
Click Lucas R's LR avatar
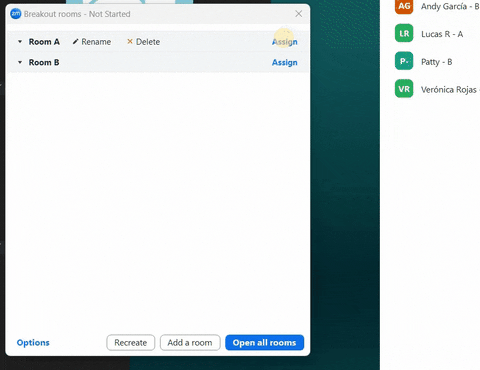point(404,33)
